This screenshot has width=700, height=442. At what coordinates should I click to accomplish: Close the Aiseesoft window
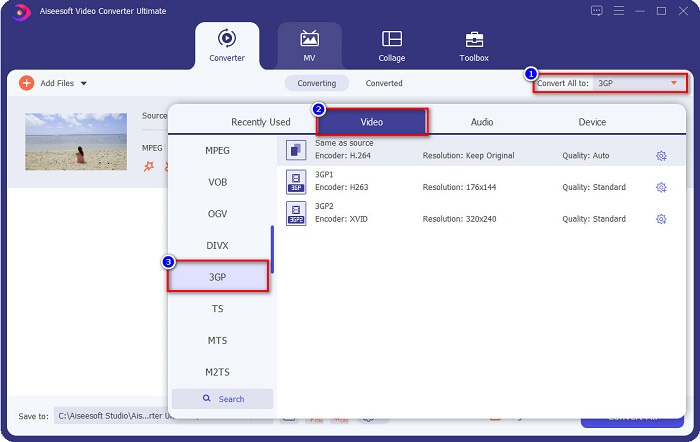[x=683, y=11]
